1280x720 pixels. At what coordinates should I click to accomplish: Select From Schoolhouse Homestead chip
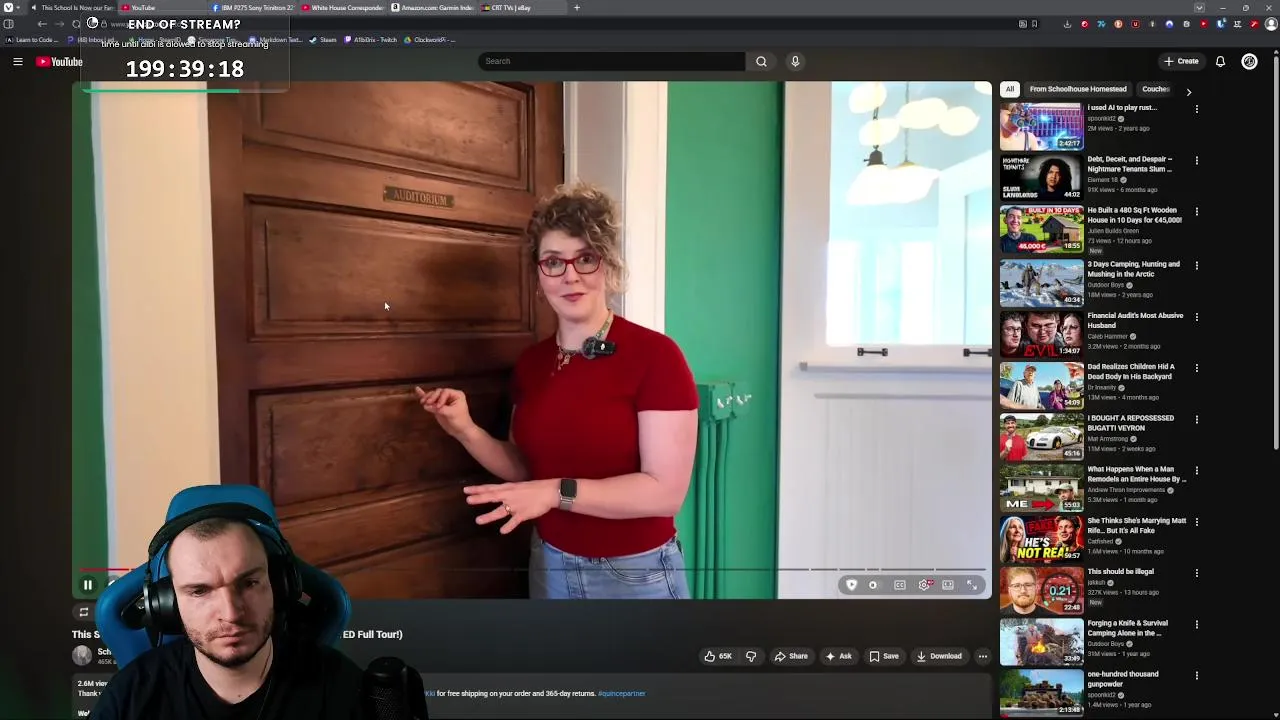1078,89
